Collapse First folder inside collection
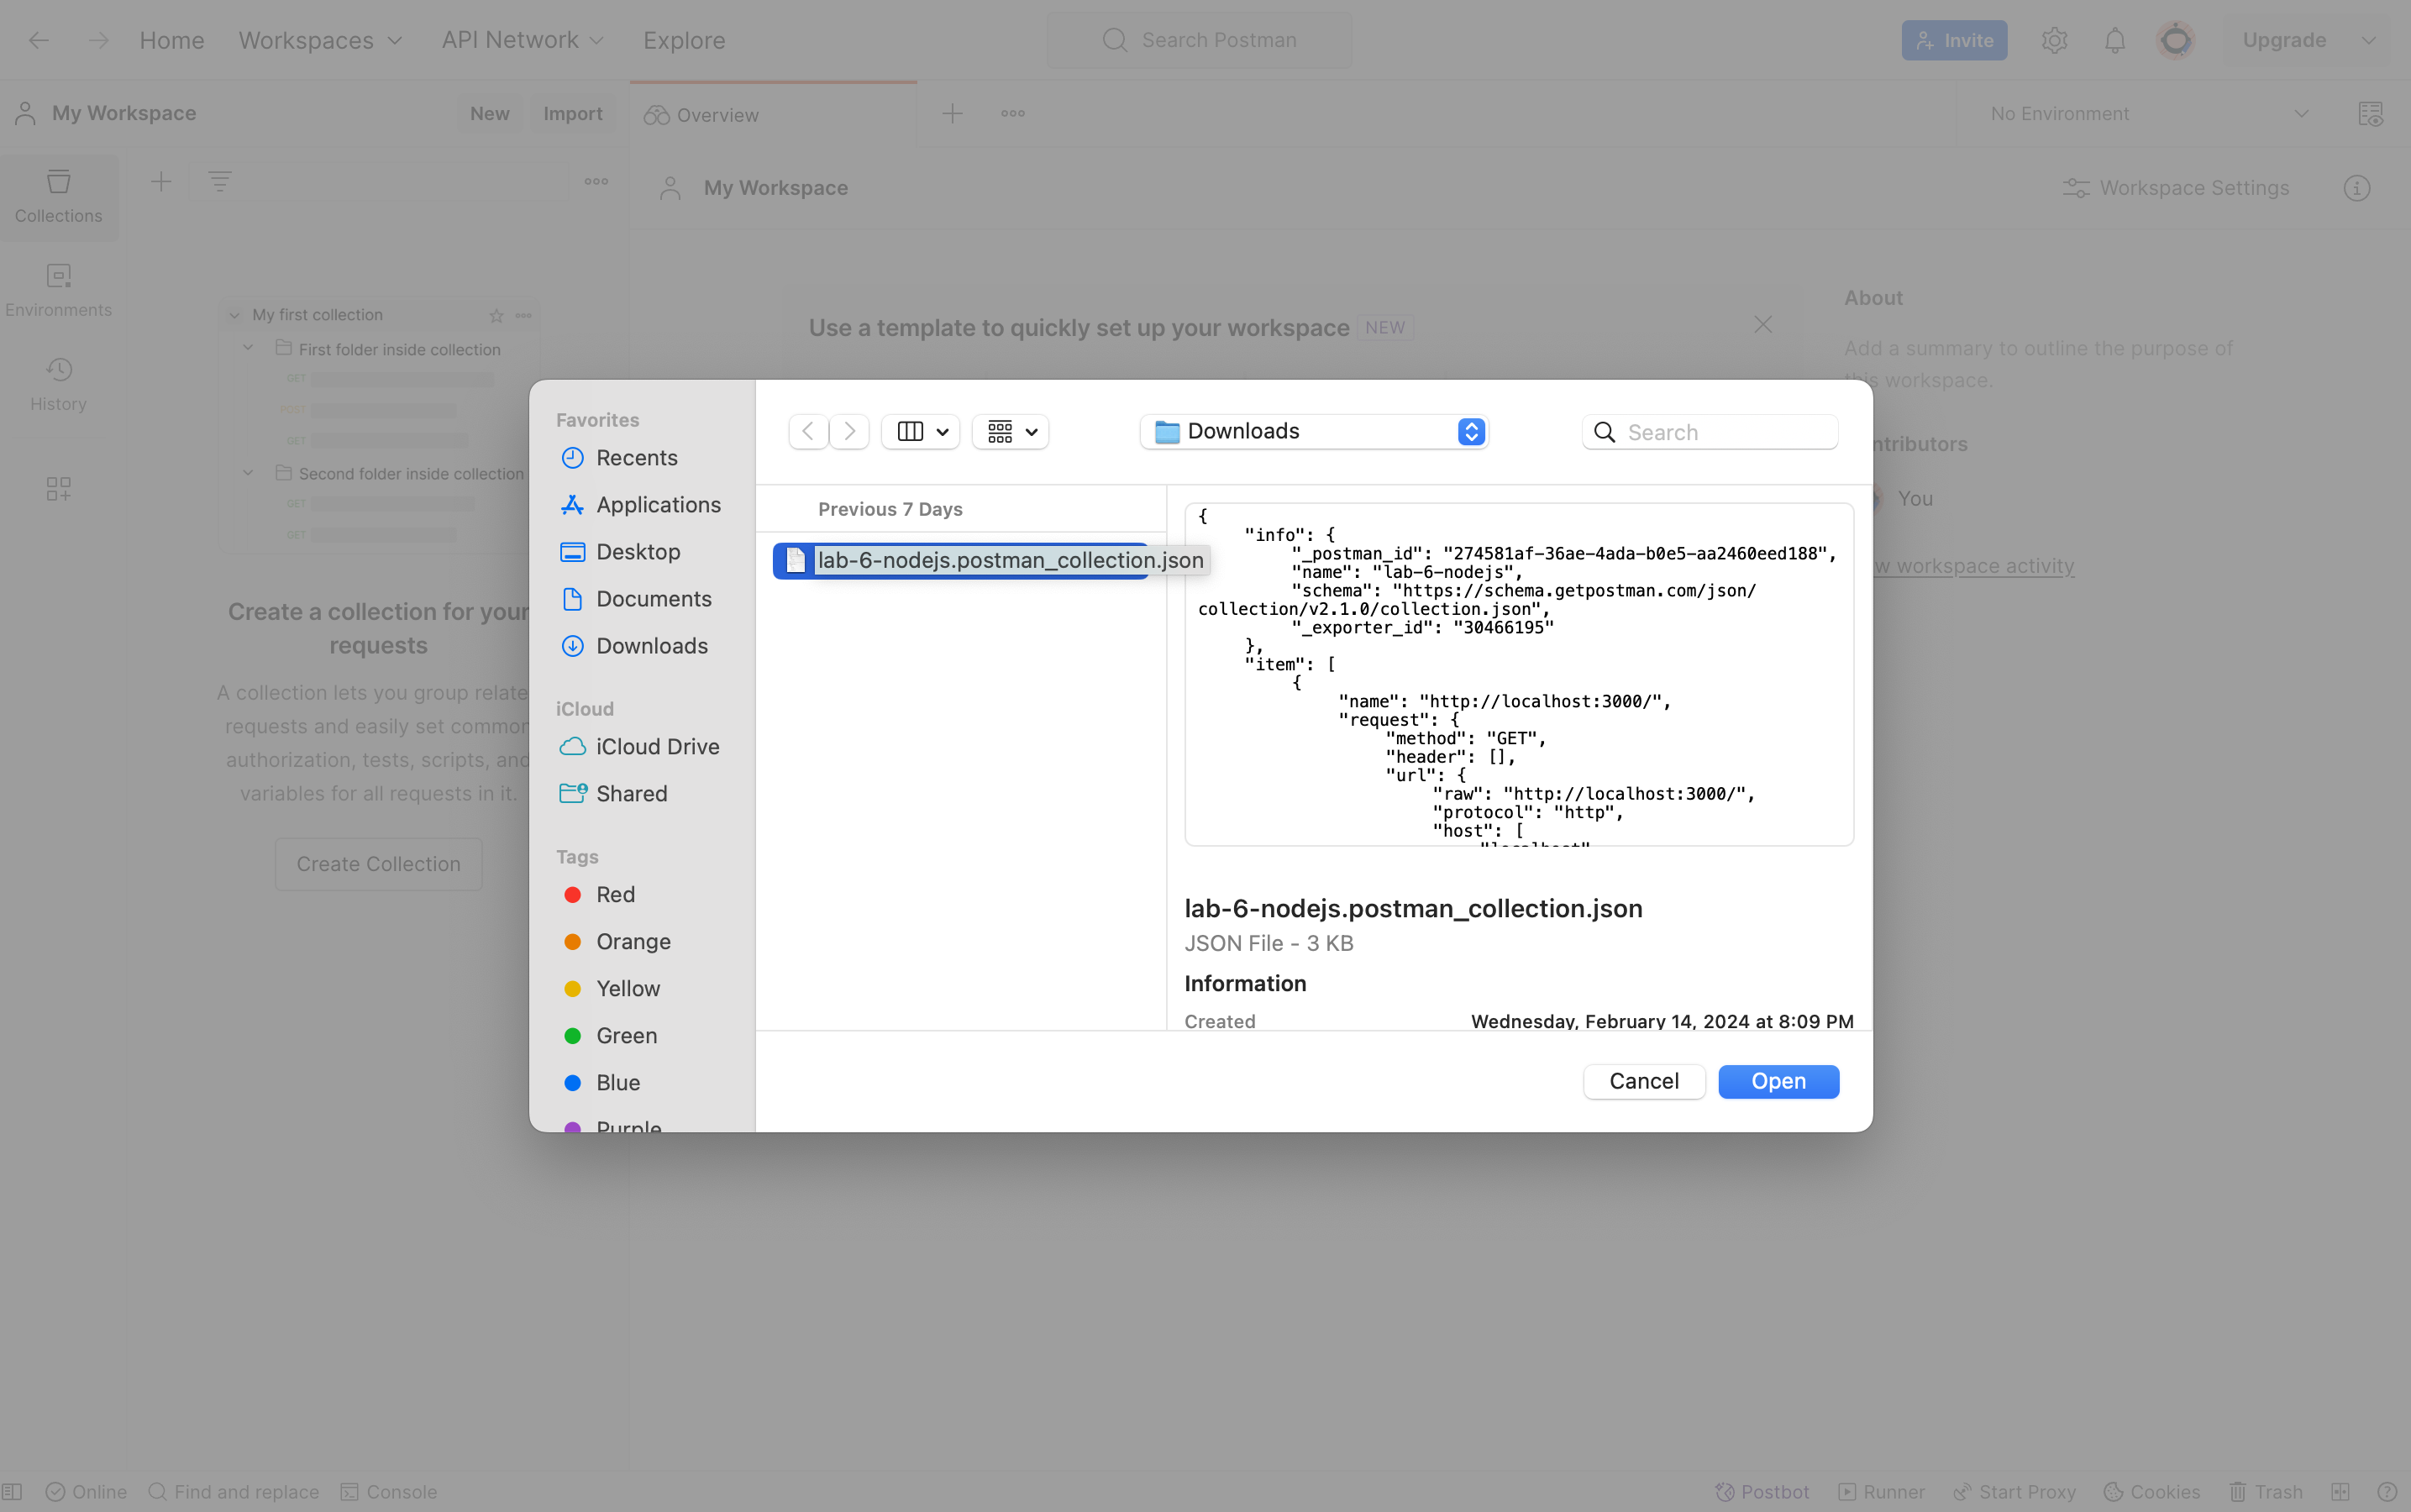 [x=248, y=348]
